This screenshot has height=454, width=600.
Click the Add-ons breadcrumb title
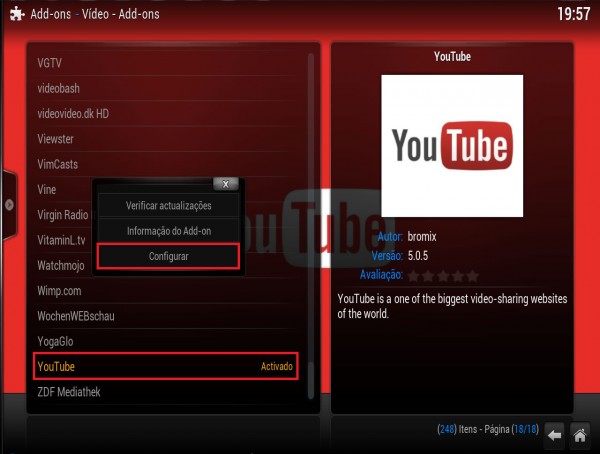click(x=95, y=14)
